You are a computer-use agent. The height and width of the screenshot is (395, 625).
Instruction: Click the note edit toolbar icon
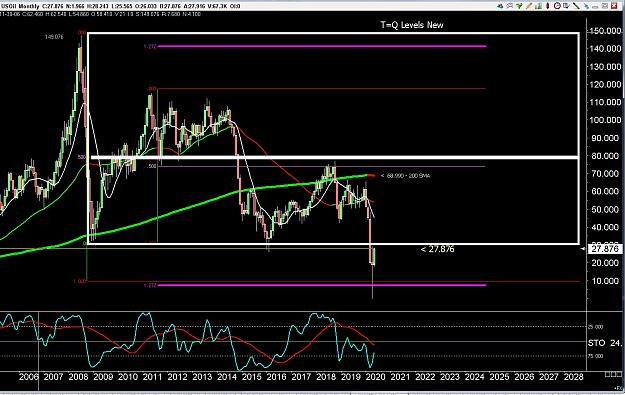pyautogui.click(x=566, y=6)
